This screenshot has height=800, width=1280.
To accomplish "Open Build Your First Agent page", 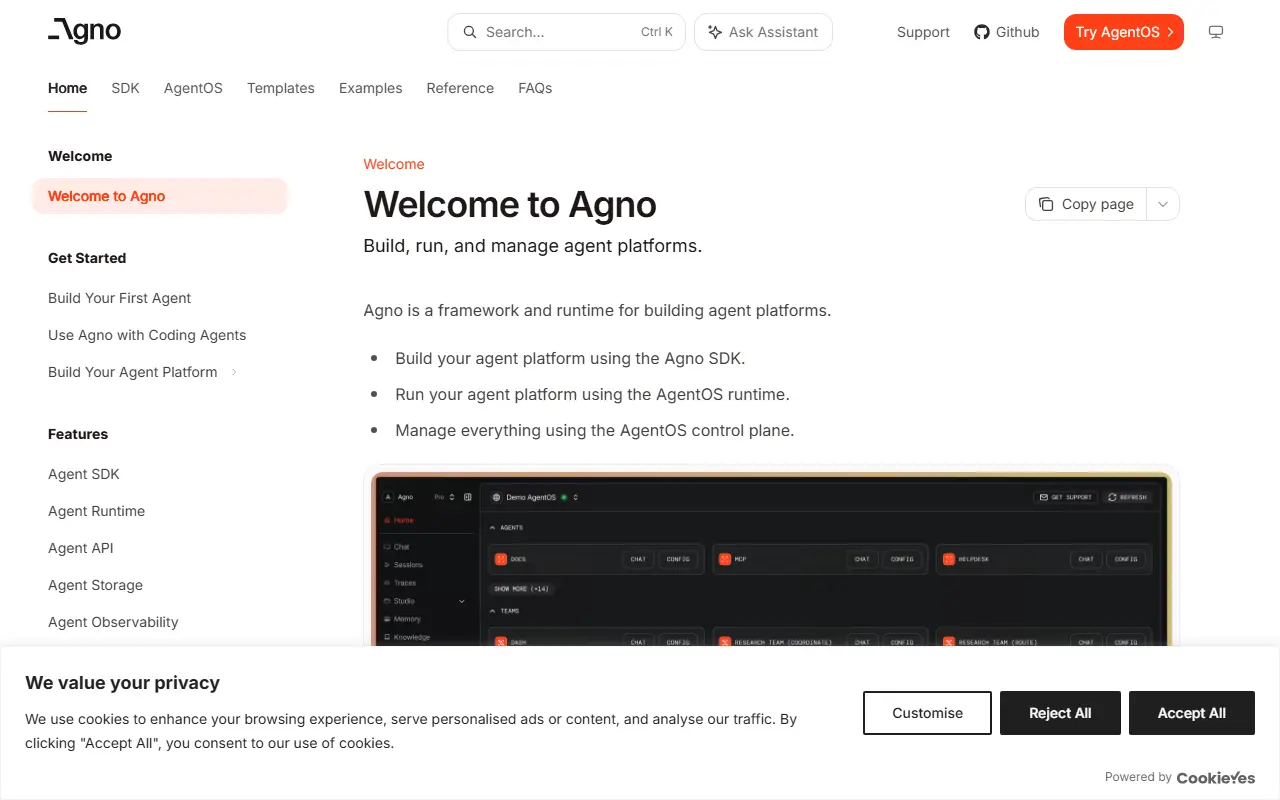I will point(119,298).
